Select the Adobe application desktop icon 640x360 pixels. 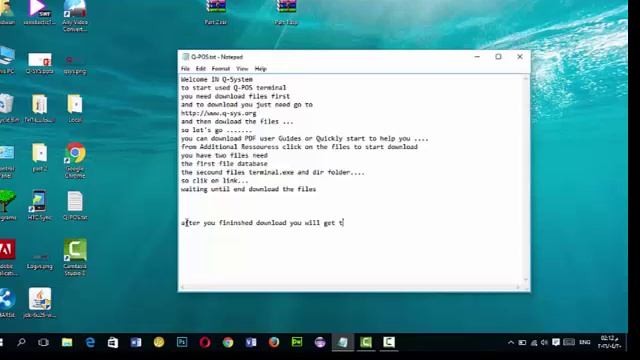(7, 258)
